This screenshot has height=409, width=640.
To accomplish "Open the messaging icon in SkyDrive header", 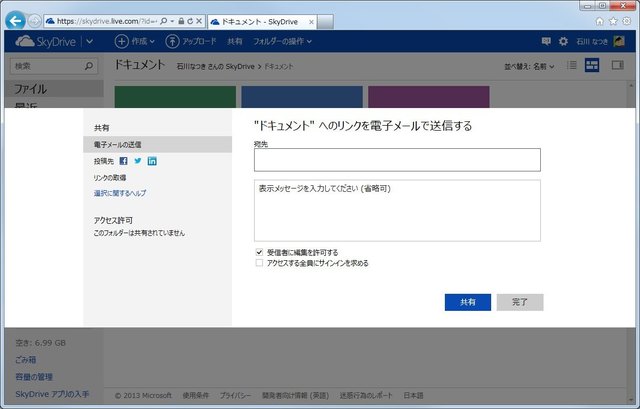I will [x=546, y=41].
